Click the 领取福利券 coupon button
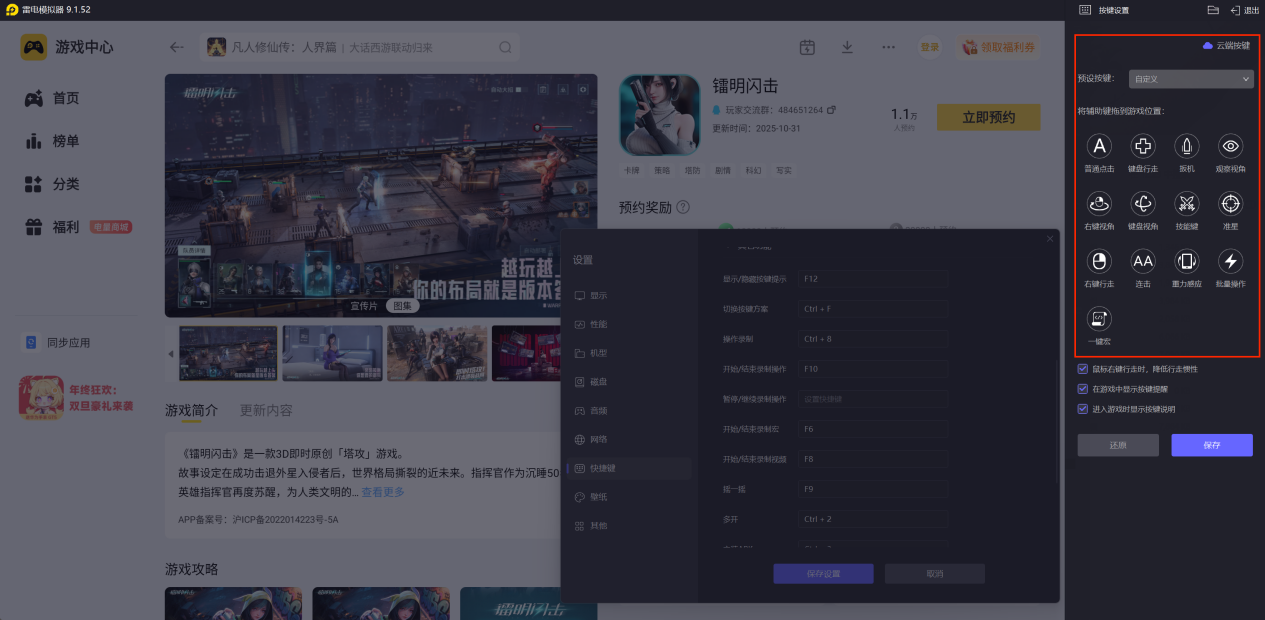This screenshot has height=620, width=1265. [x=997, y=47]
